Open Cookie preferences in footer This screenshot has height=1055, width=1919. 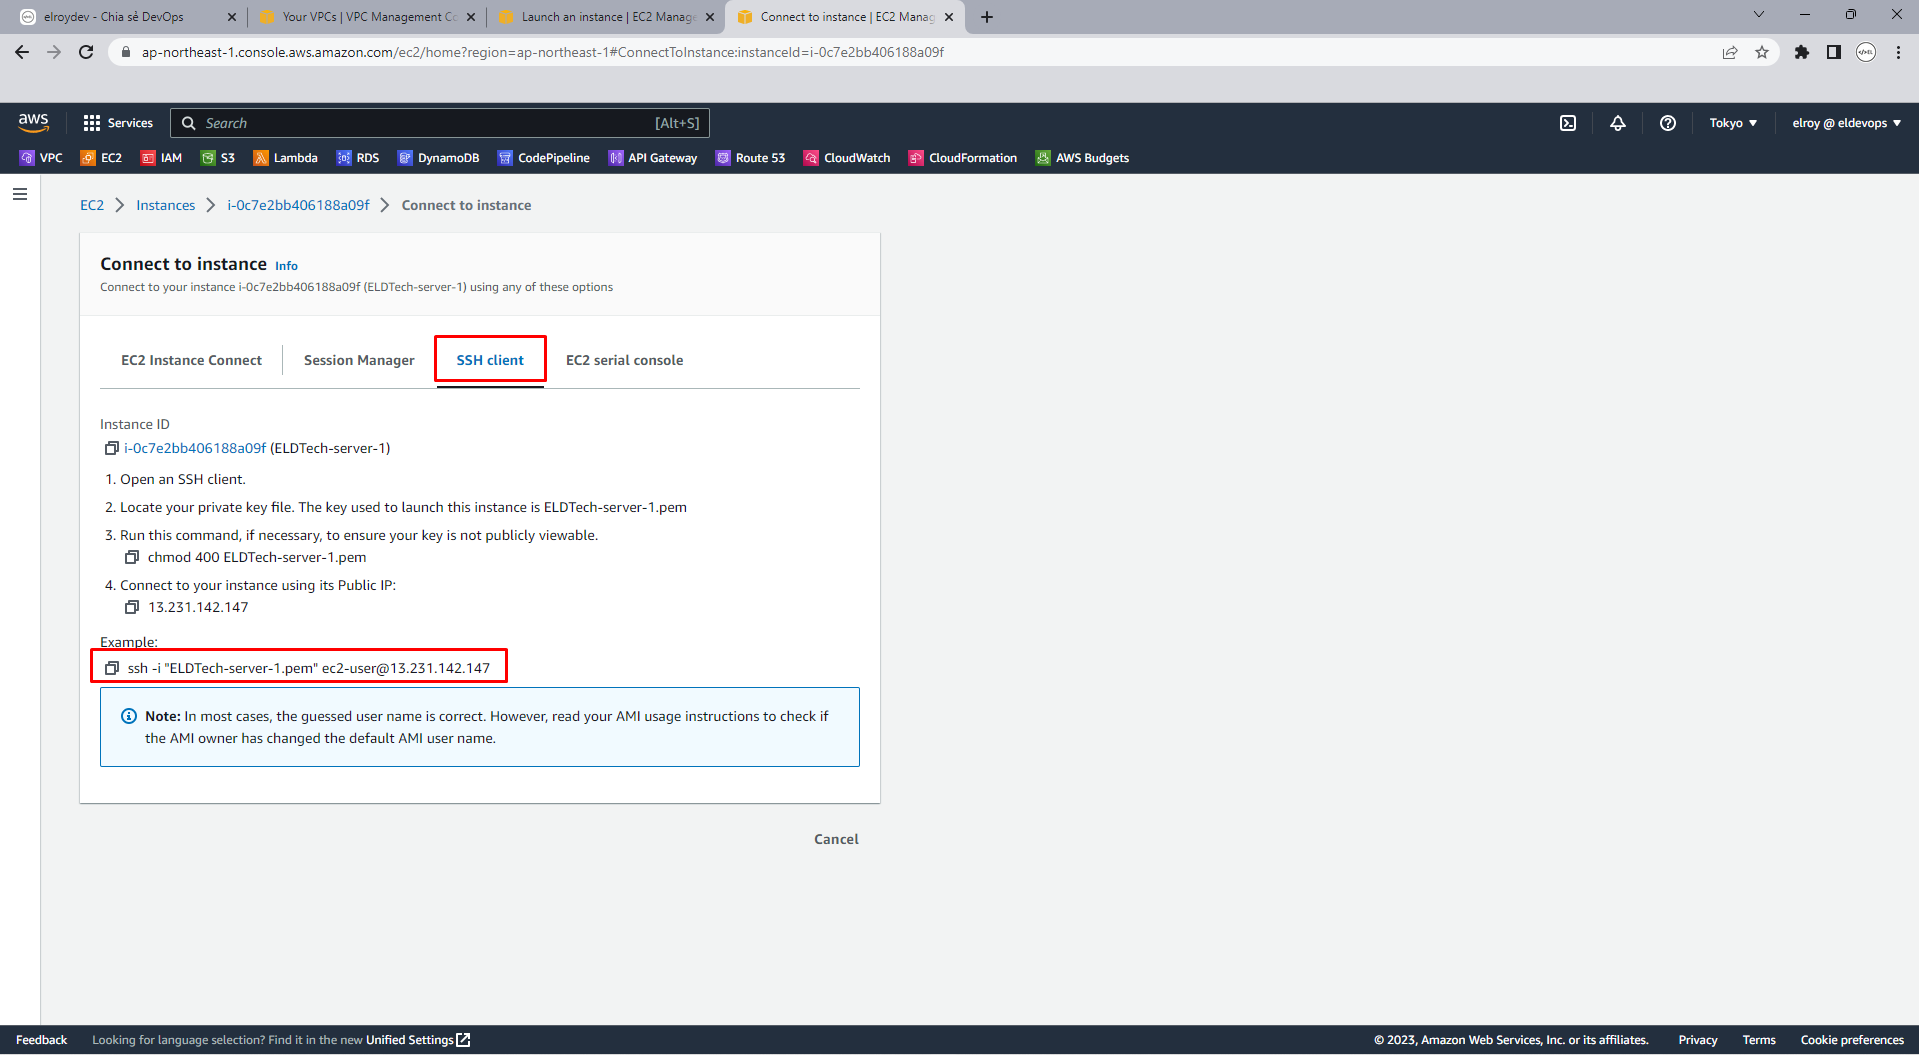pyautogui.click(x=1852, y=1040)
